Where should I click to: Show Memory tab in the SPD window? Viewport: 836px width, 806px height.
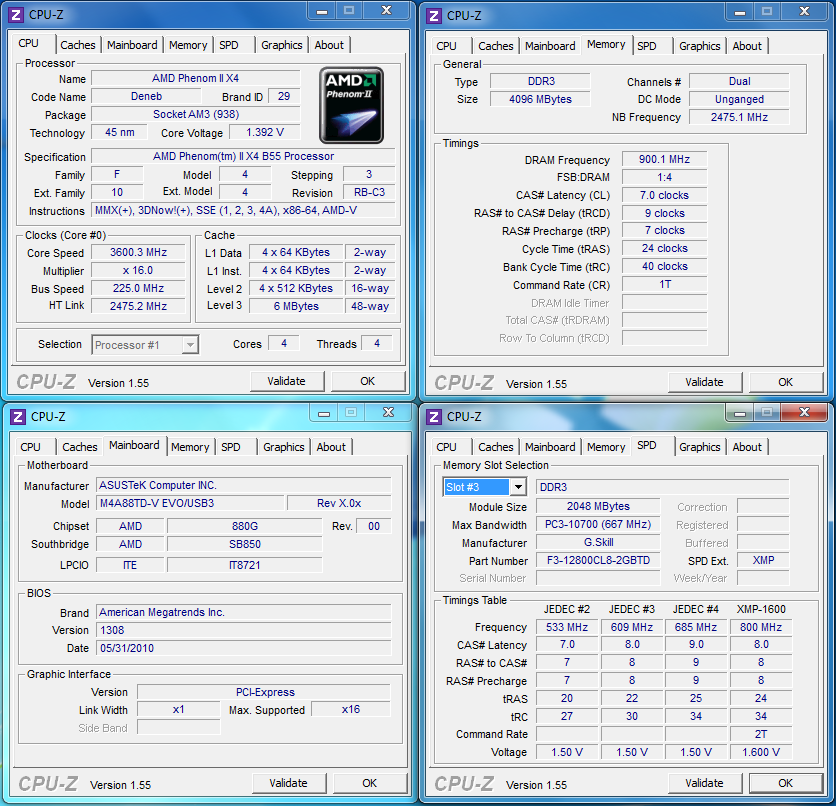(x=606, y=447)
